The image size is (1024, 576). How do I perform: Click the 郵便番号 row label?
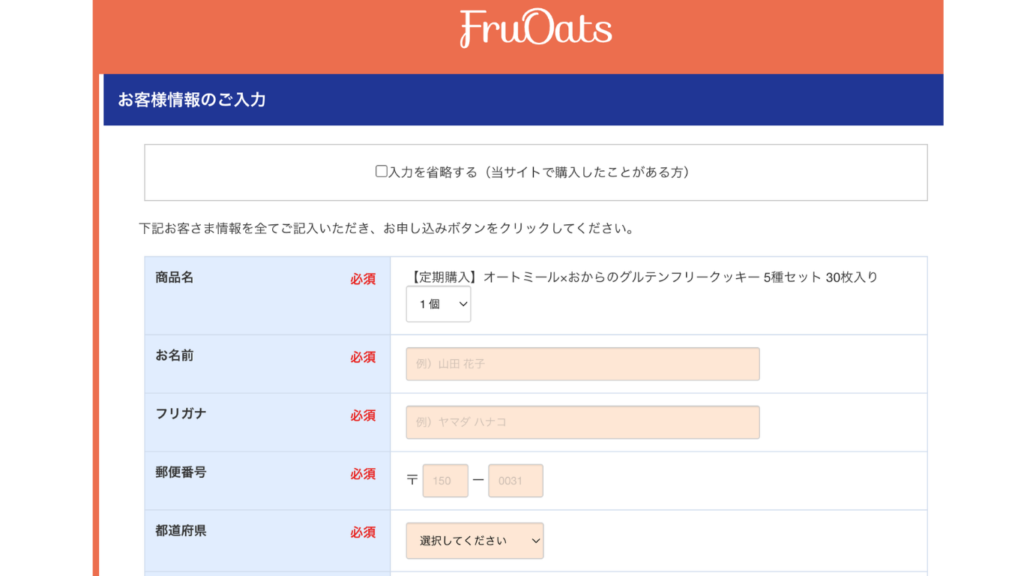point(181,472)
